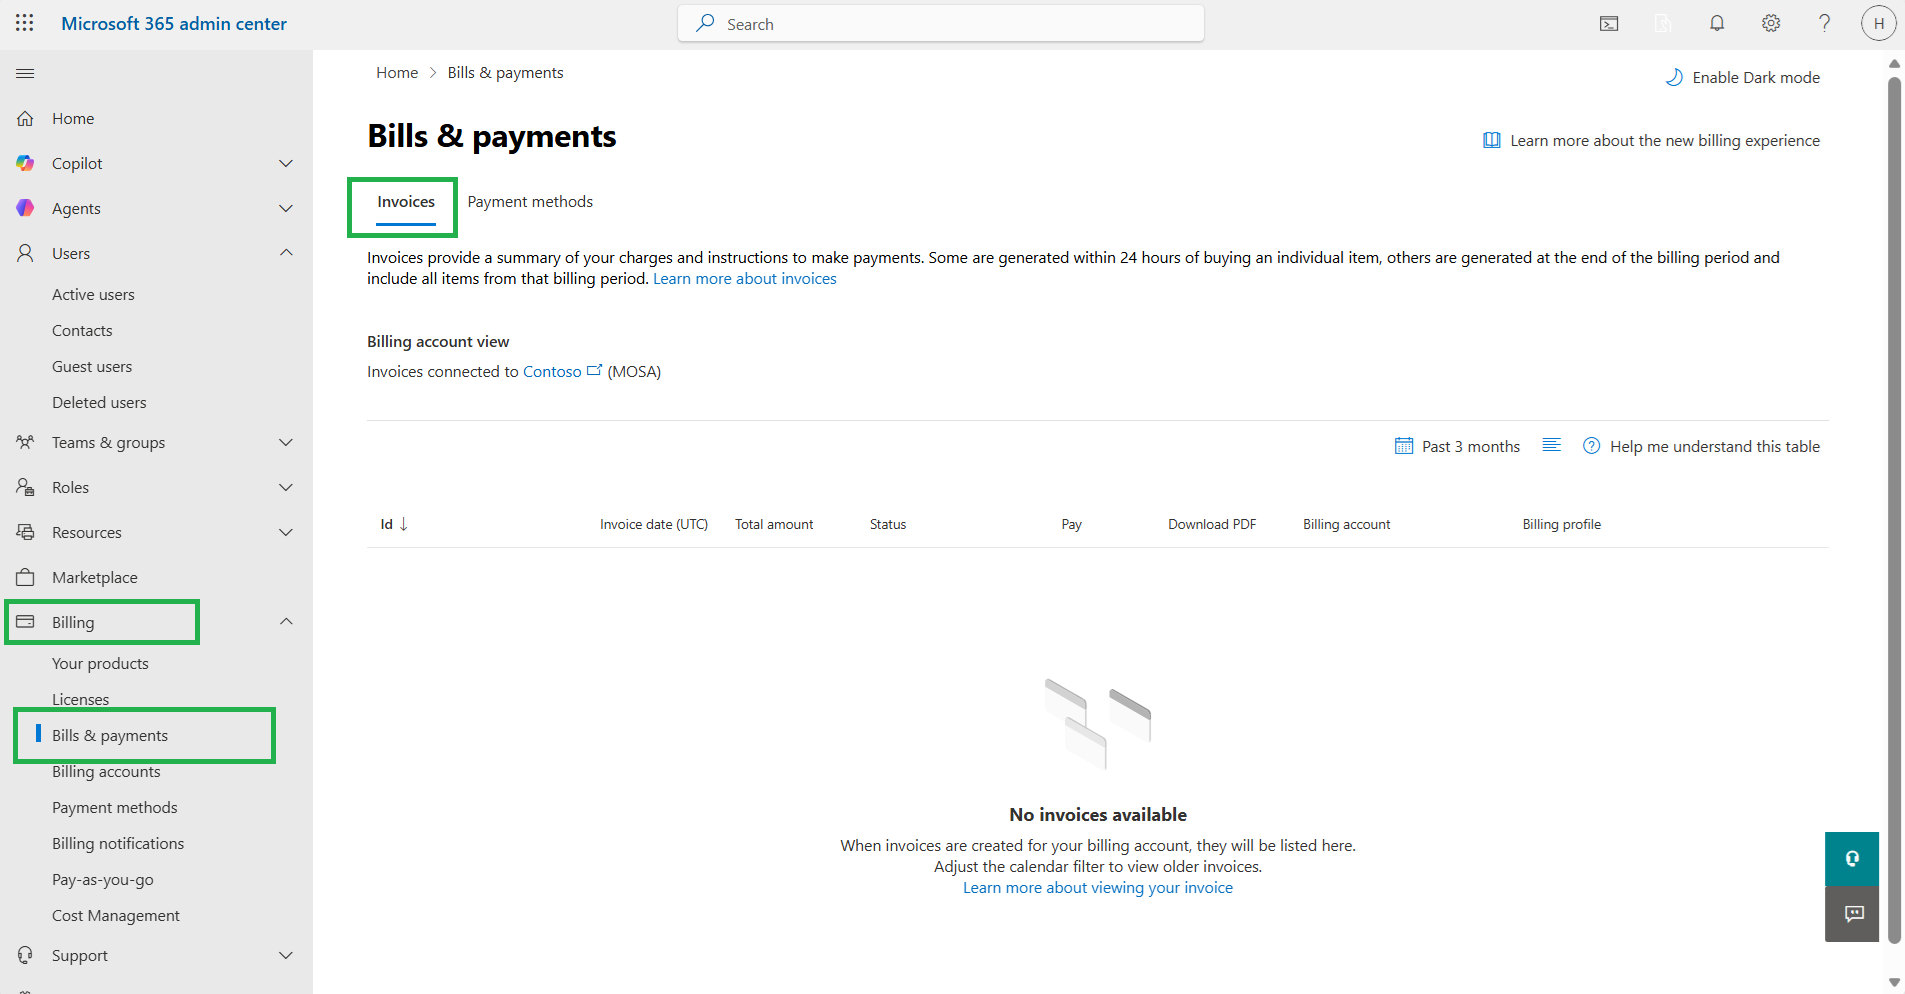
Task: Expand the Support menu chevron
Action: 286,955
